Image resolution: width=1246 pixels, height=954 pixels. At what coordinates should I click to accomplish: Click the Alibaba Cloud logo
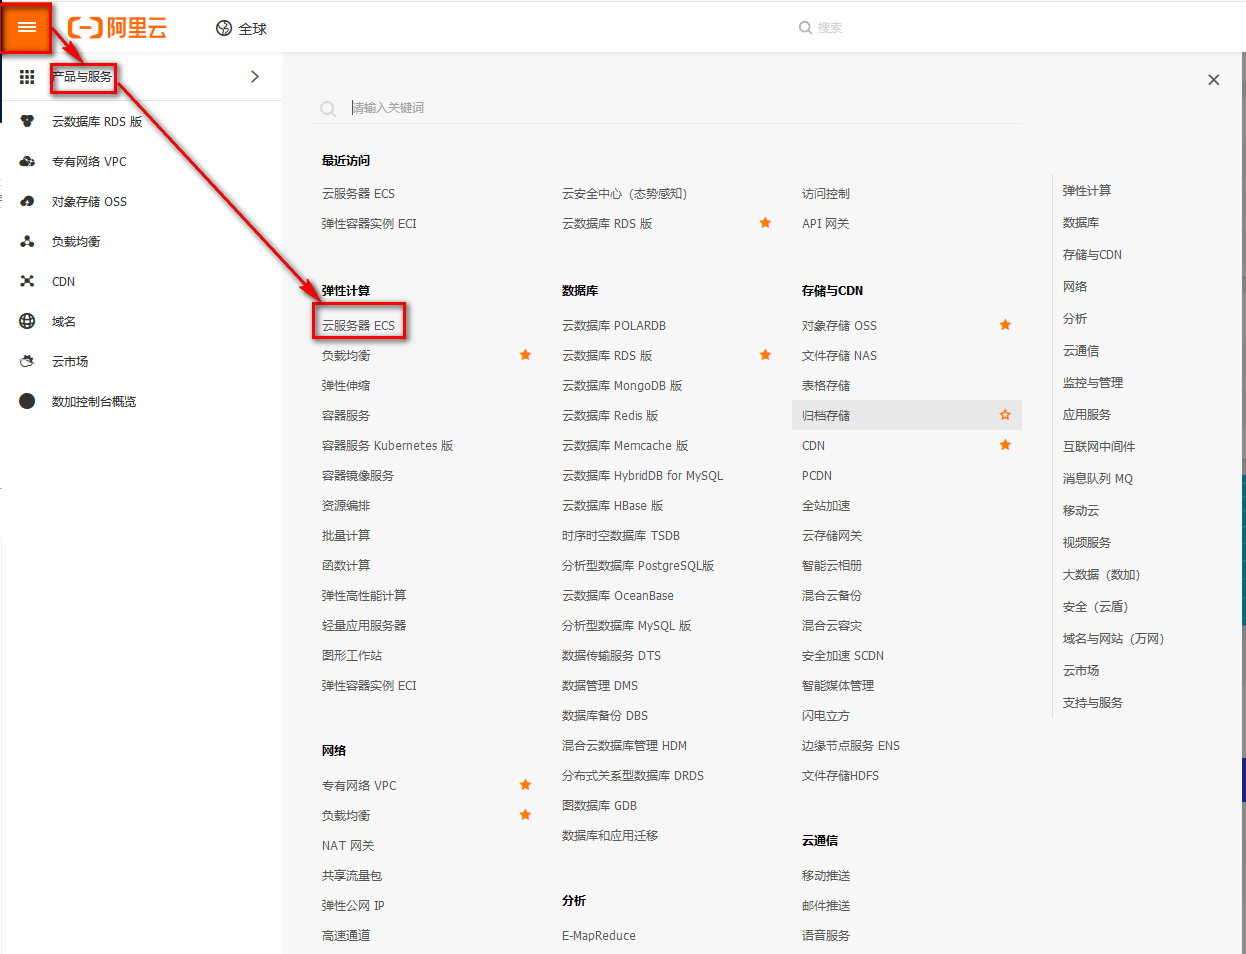[117, 28]
